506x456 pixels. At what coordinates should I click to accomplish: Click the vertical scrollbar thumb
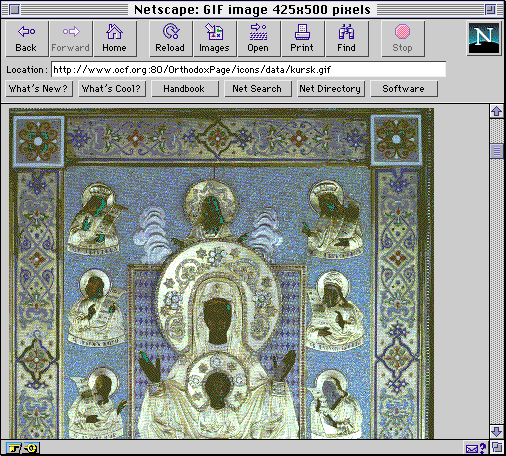point(496,151)
